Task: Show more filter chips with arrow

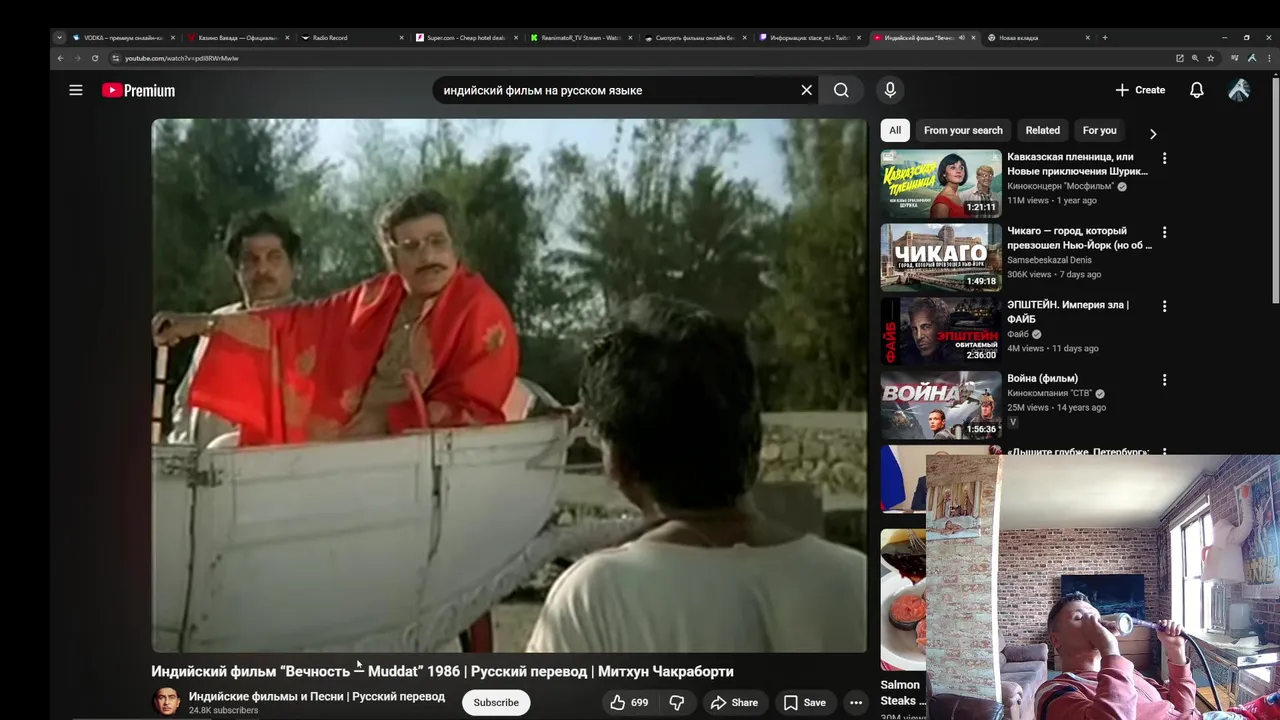Action: 1152,134
